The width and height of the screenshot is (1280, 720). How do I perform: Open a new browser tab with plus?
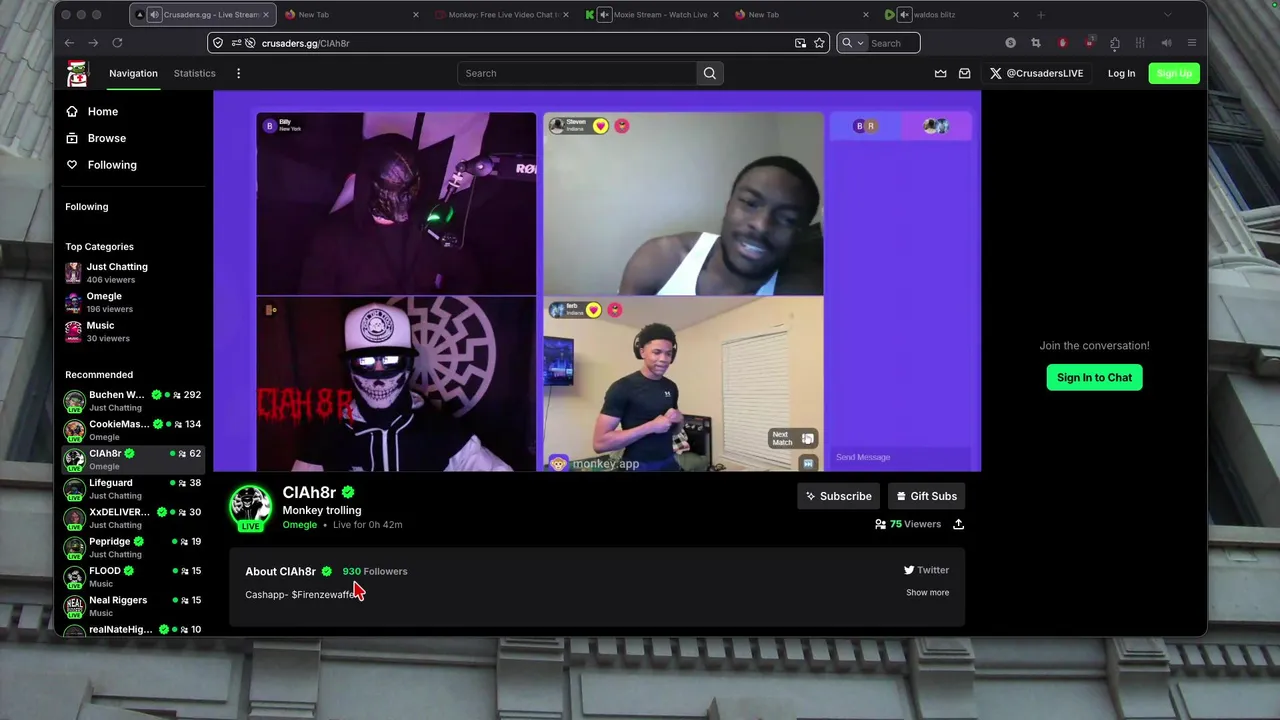tap(1040, 15)
